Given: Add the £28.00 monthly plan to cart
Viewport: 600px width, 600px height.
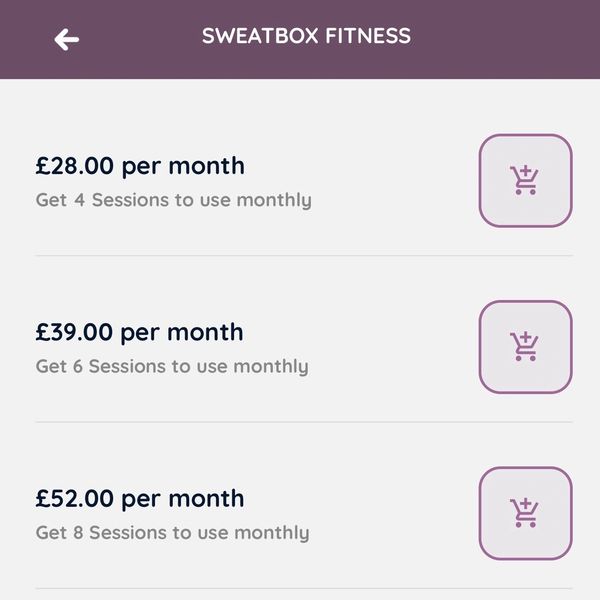Looking at the screenshot, I should point(525,181).
